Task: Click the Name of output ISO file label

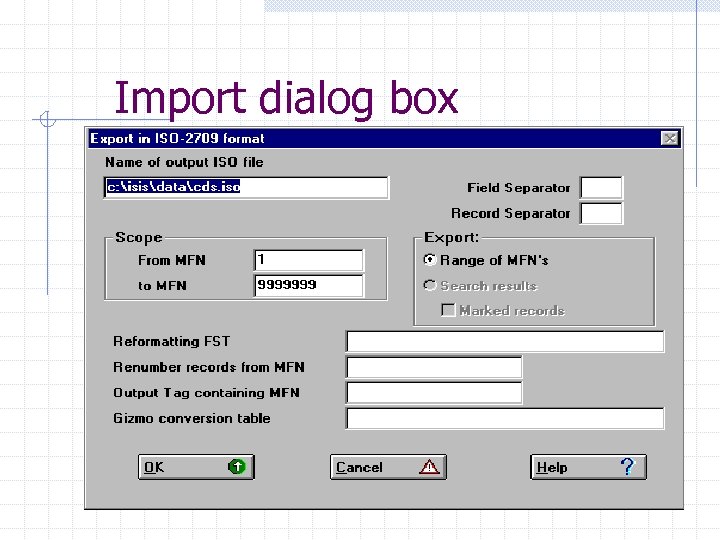Action: 184,162
